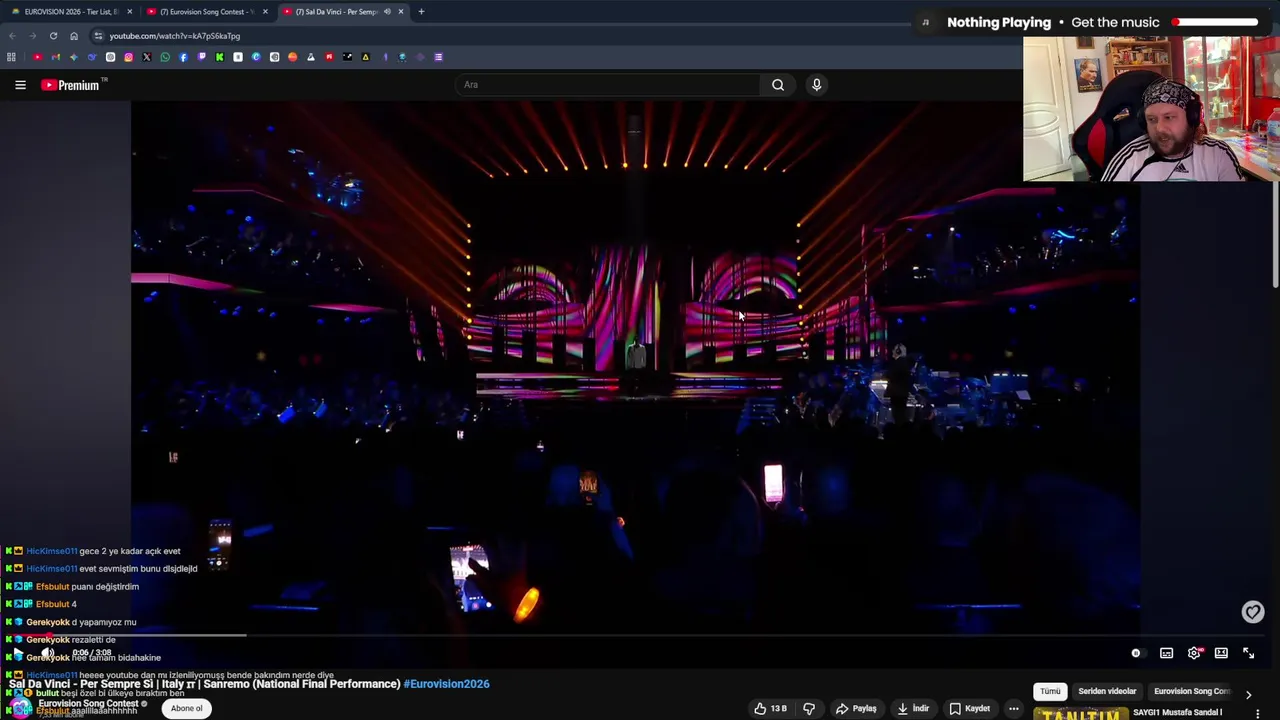The height and width of the screenshot is (720, 1280).
Task: Toggle subtitles/closed captions button
Action: pos(1166,653)
